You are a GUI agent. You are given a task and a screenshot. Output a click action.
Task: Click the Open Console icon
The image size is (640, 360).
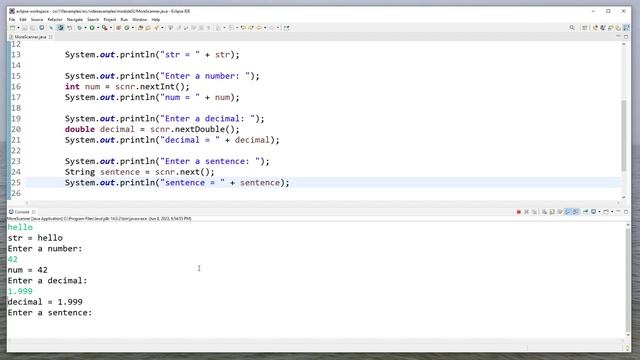click(x=606, y=212)
